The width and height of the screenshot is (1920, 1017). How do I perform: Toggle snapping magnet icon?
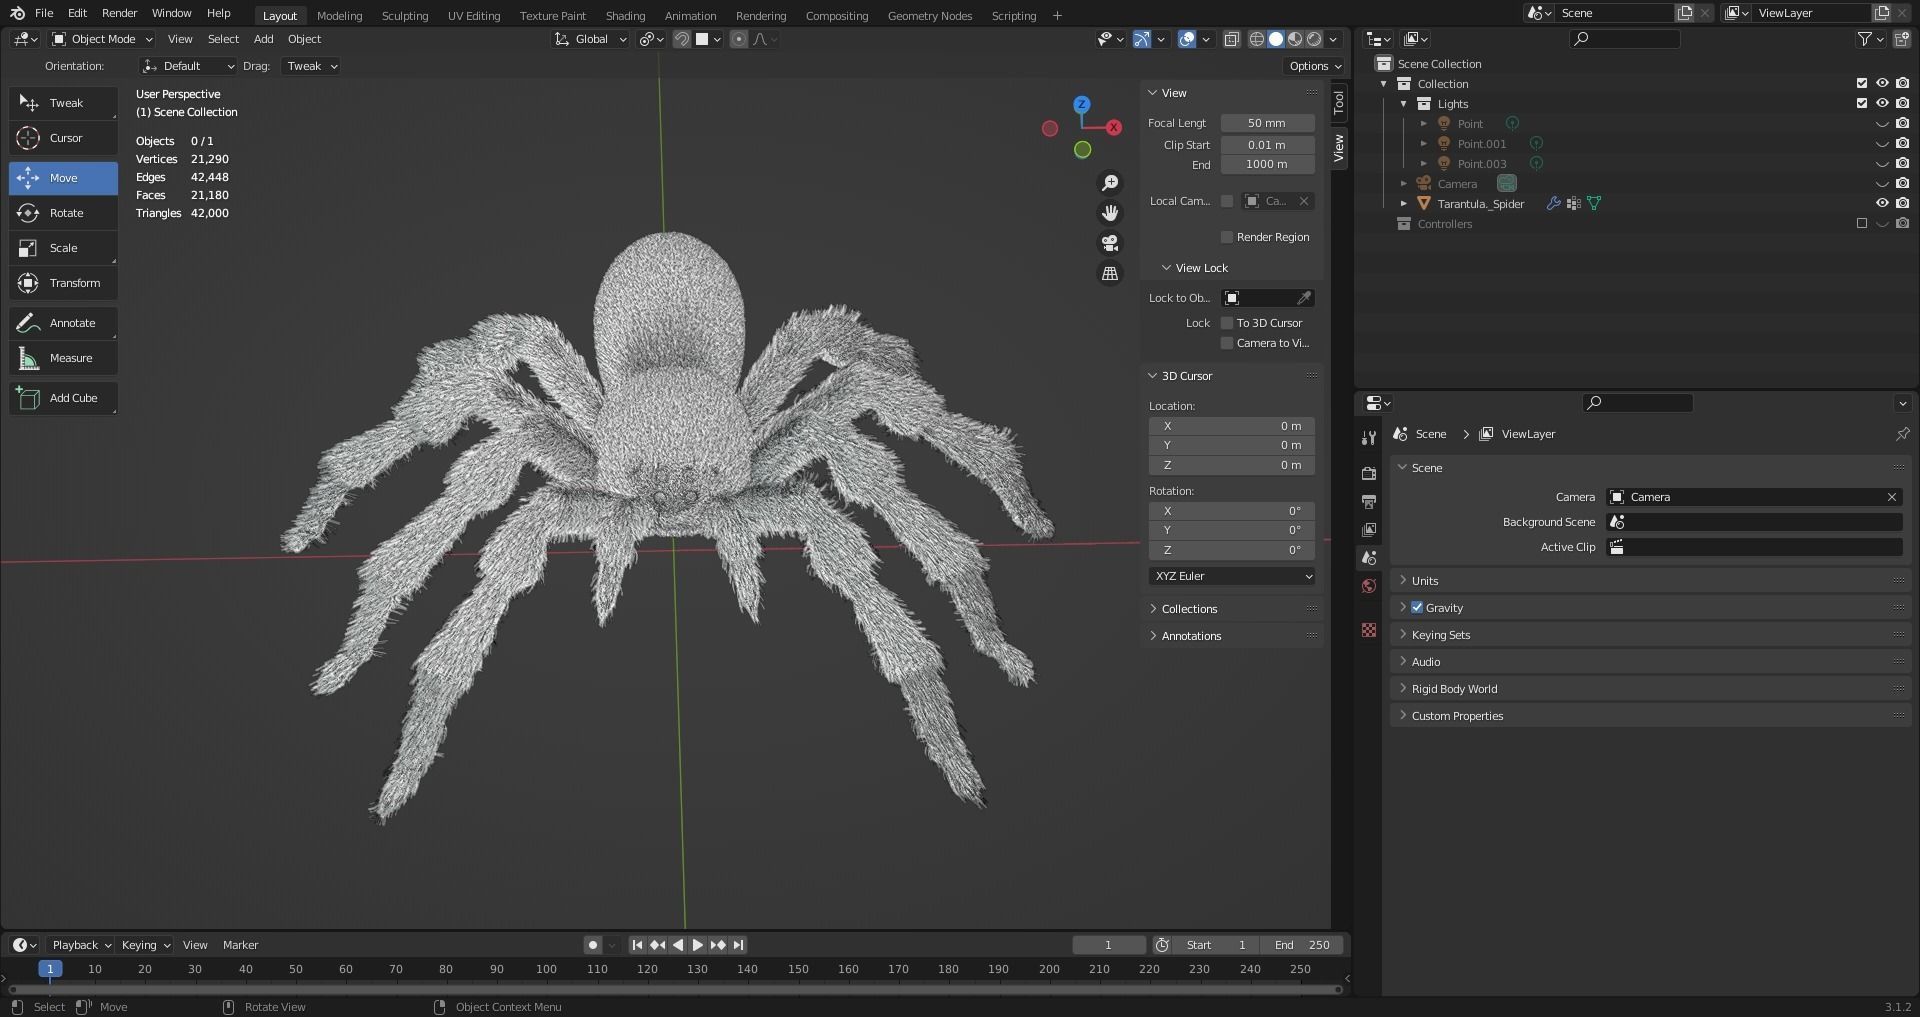pos(681,39)
